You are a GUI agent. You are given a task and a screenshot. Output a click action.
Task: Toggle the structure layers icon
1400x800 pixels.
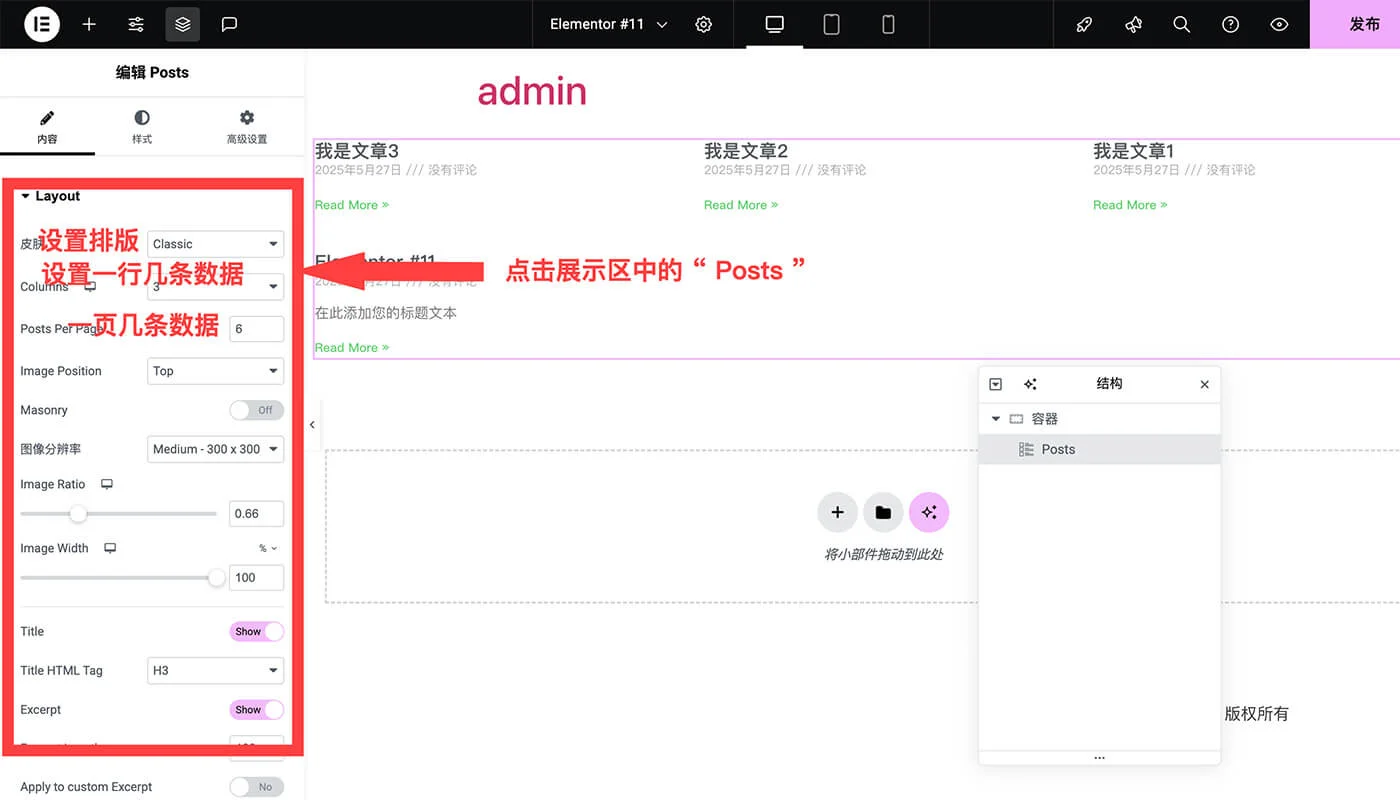click(182, 24)
